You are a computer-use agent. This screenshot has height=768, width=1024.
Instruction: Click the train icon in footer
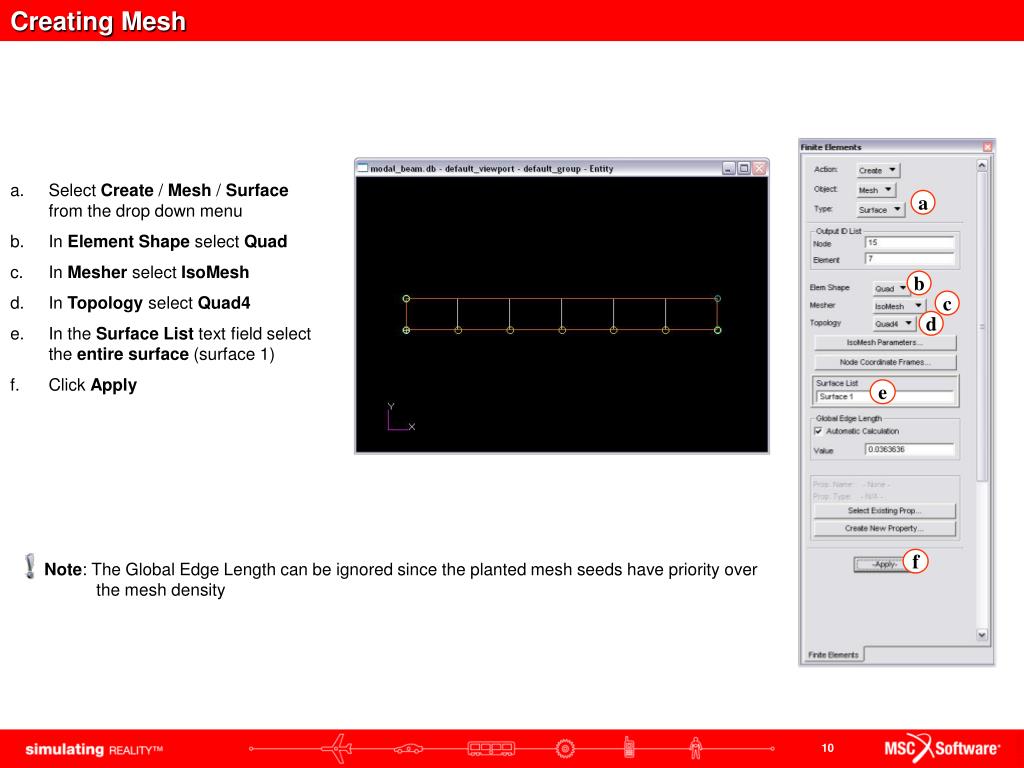click(x=491, y=748)
